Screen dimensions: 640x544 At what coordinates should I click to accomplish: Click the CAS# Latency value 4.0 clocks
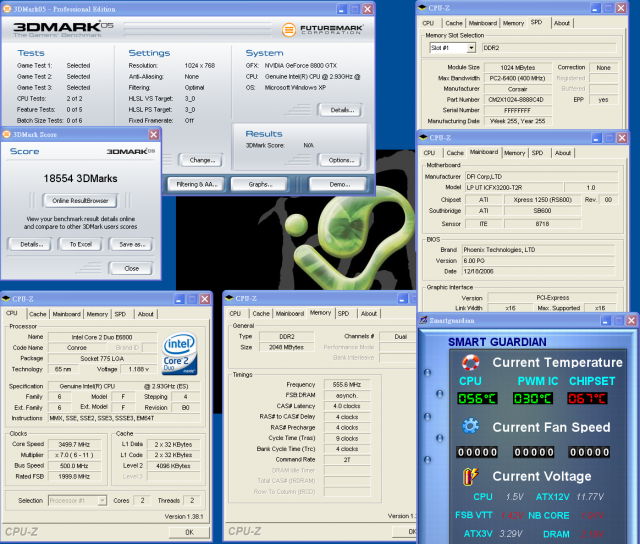point(347,406)
